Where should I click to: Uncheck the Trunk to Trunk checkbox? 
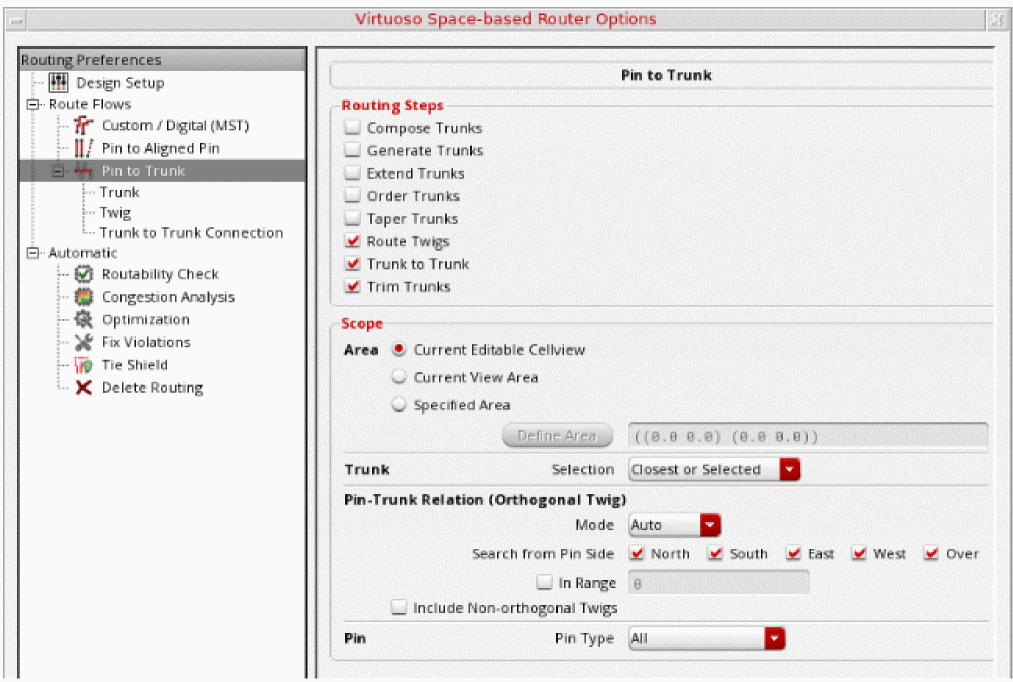click(x=352, y=264)
